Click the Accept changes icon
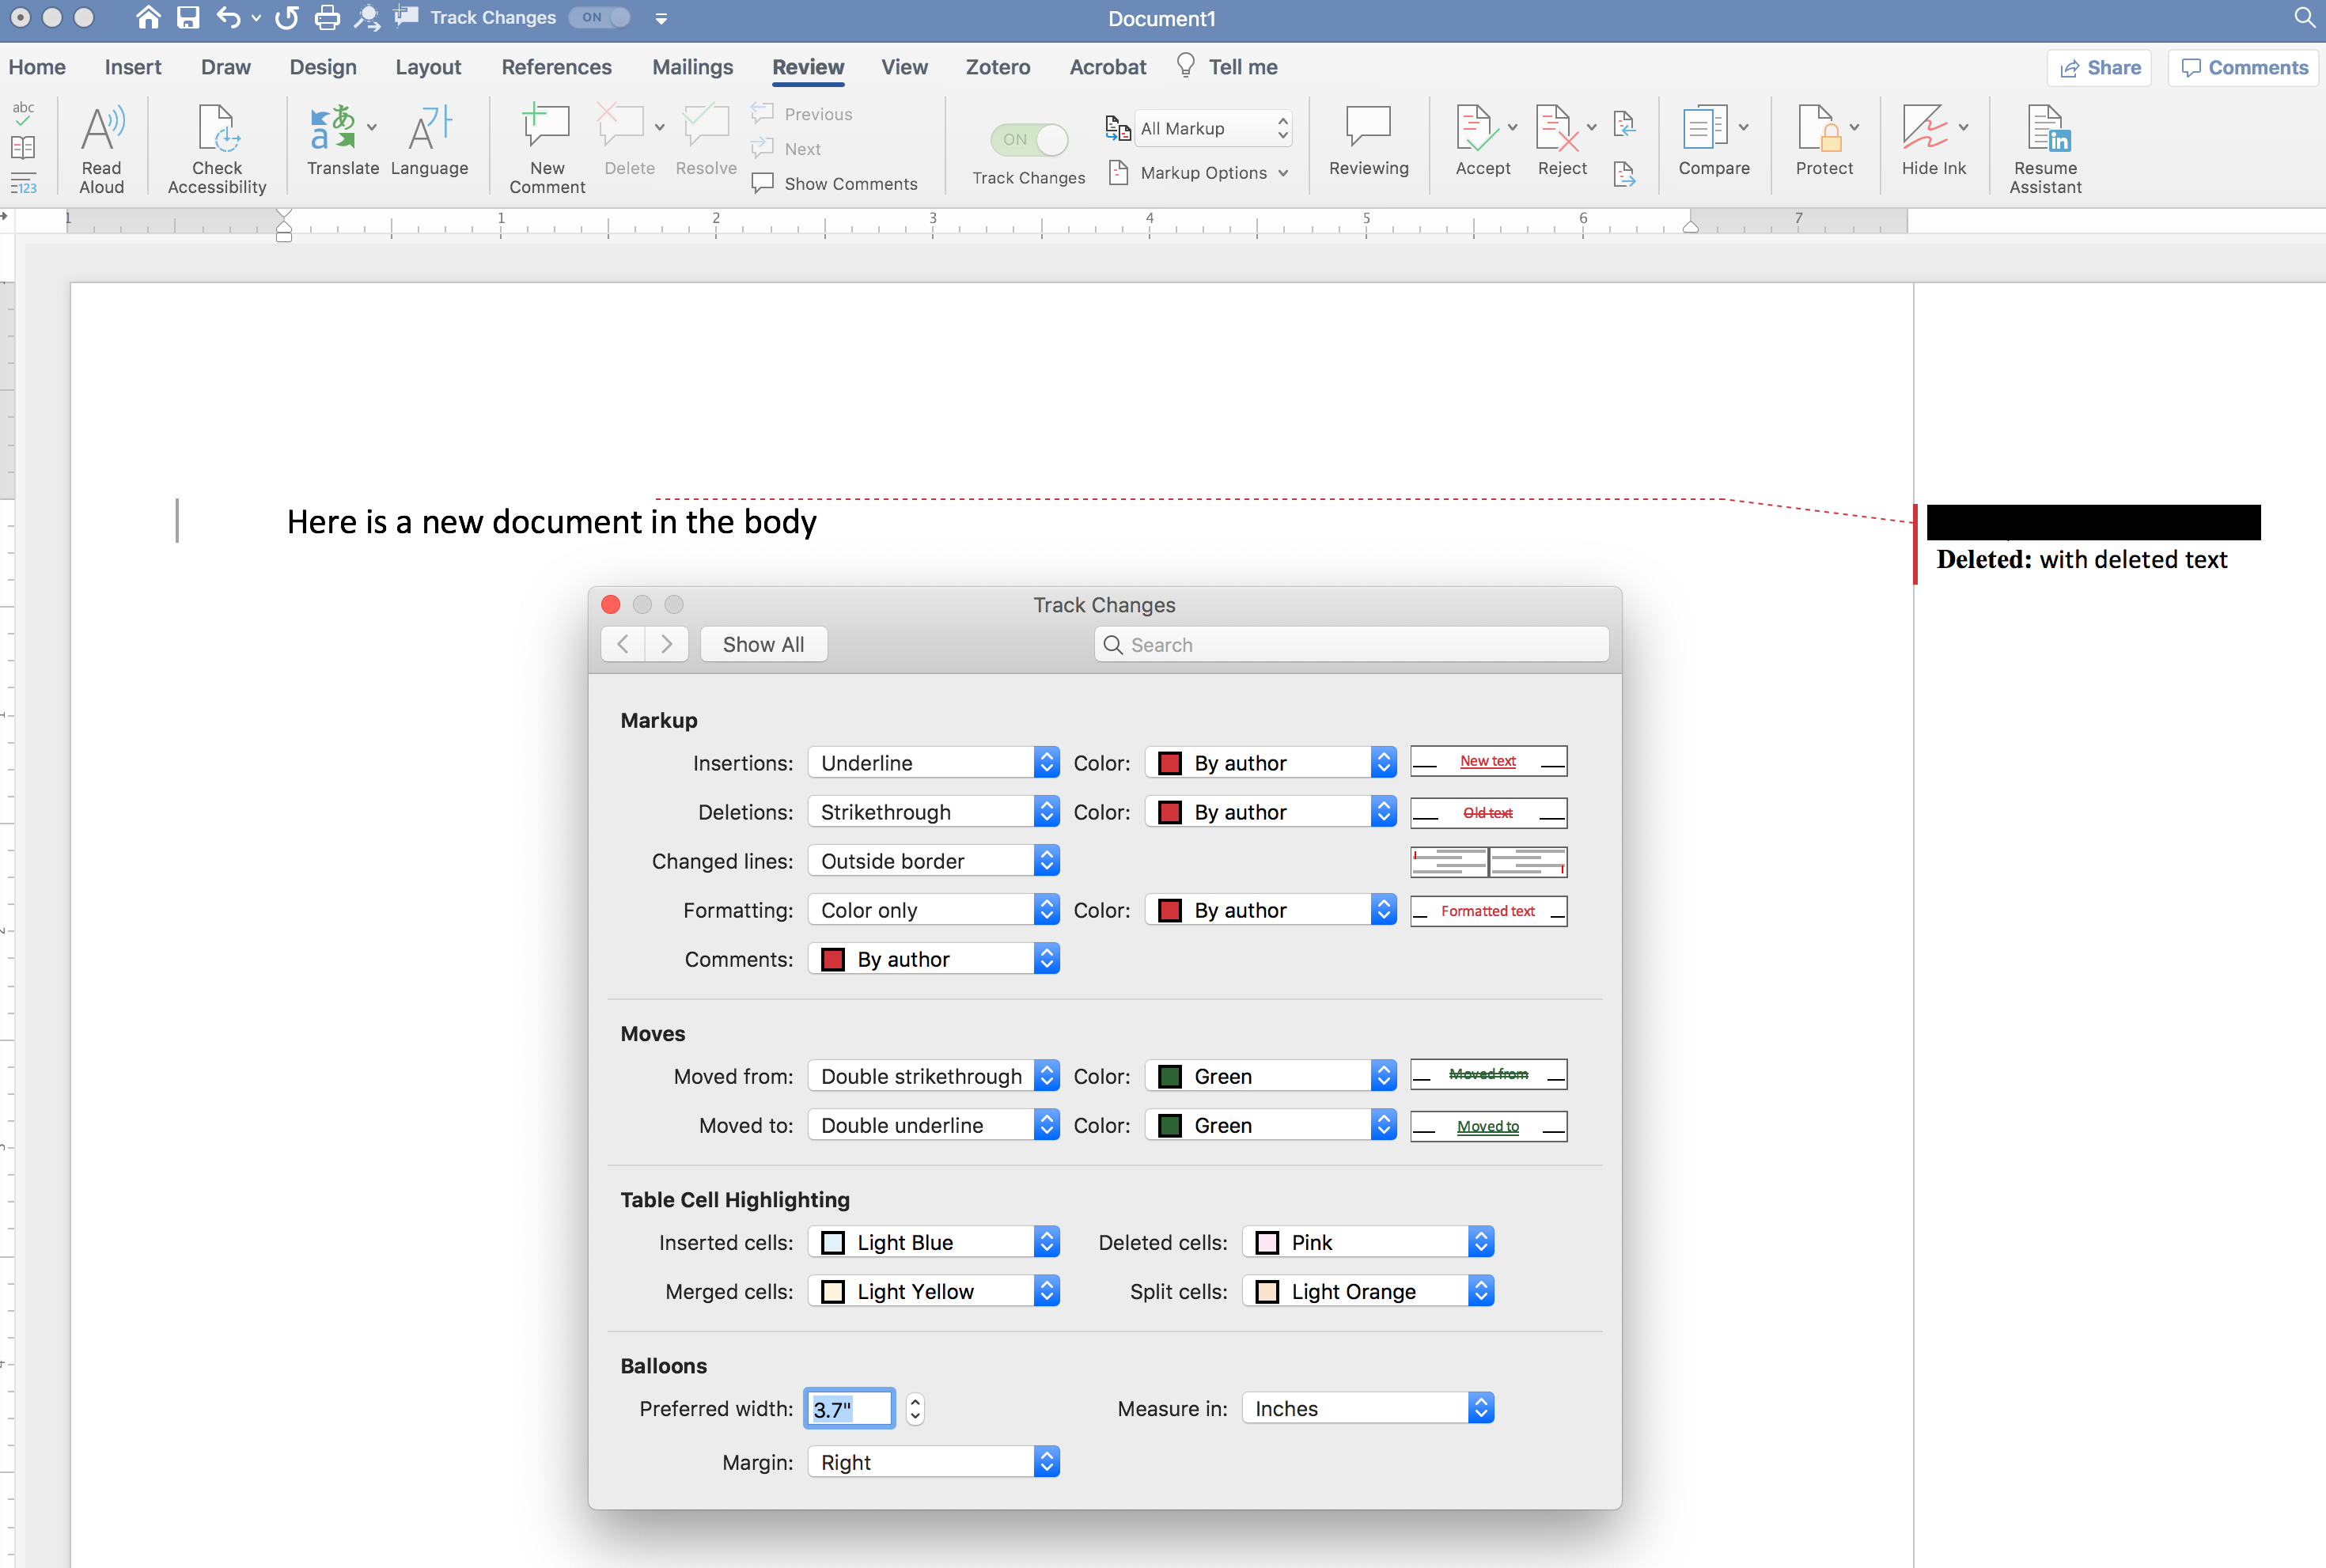 [x=1475, y=130]
